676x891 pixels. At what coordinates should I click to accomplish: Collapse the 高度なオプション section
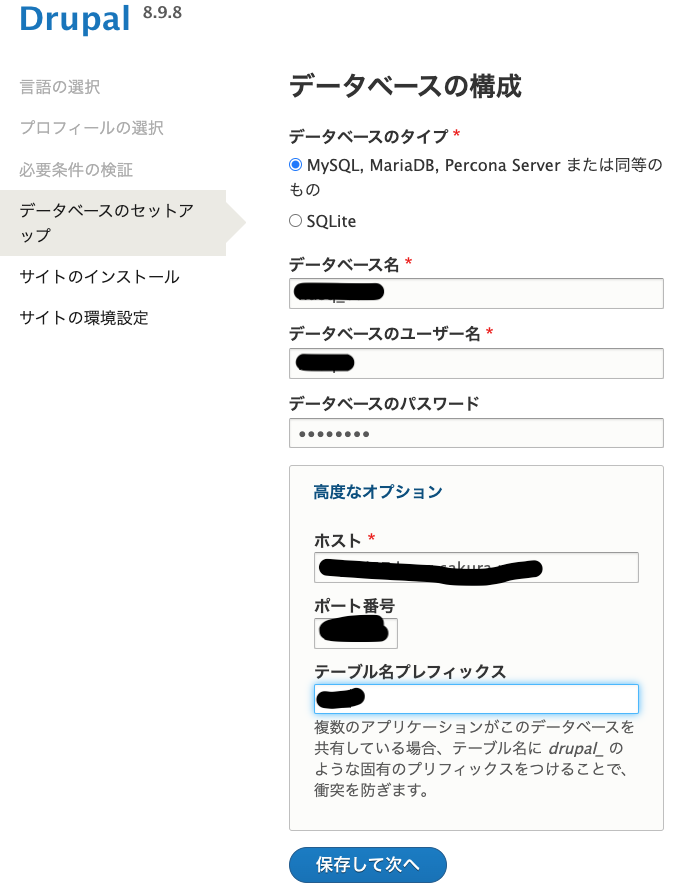pos(377,492)
